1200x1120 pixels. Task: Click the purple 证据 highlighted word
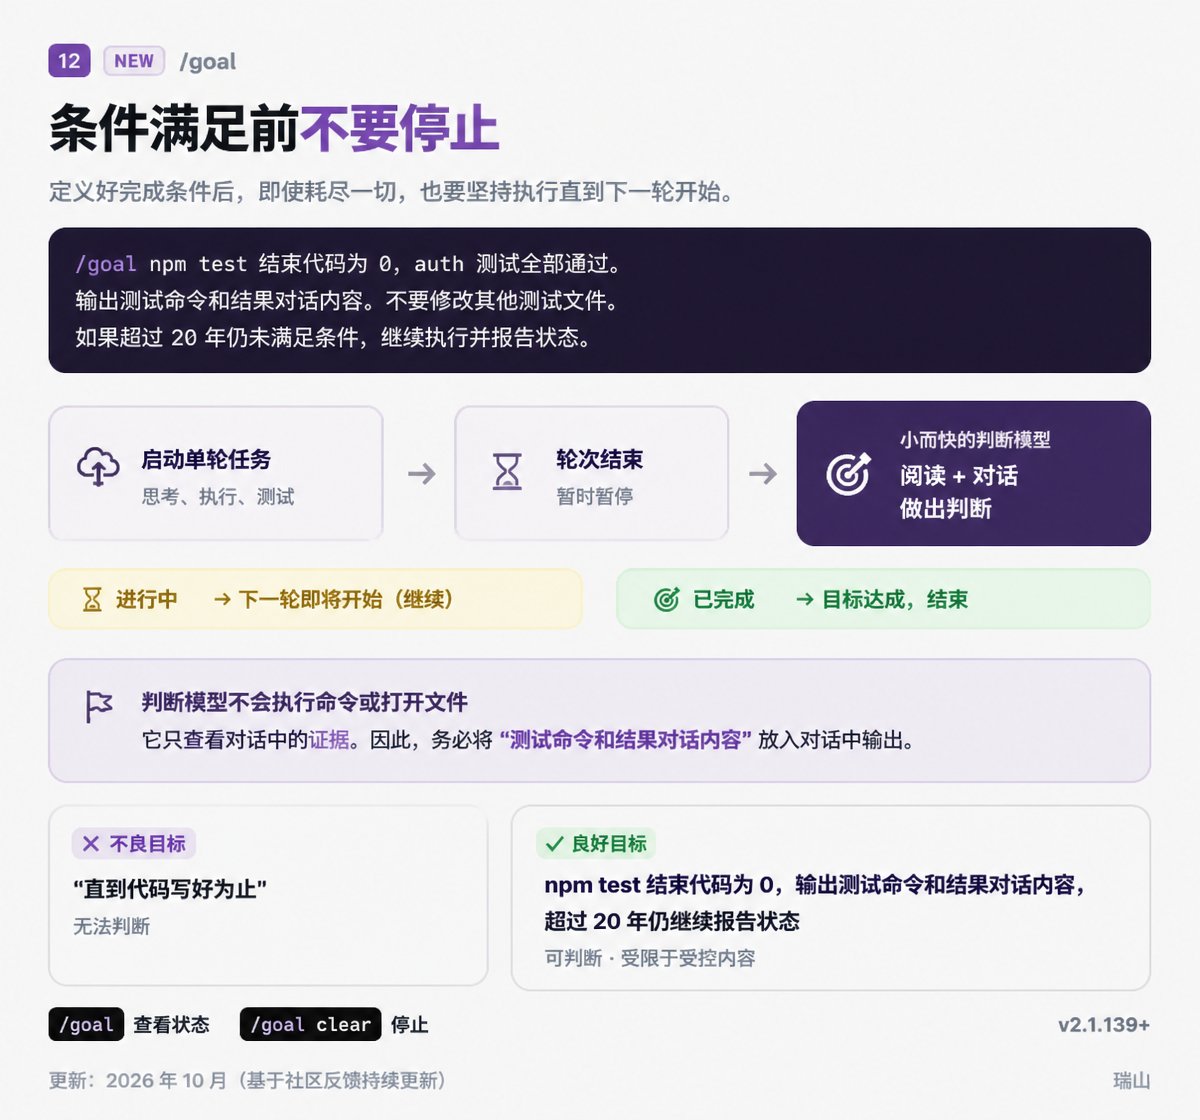pos(329,740)
